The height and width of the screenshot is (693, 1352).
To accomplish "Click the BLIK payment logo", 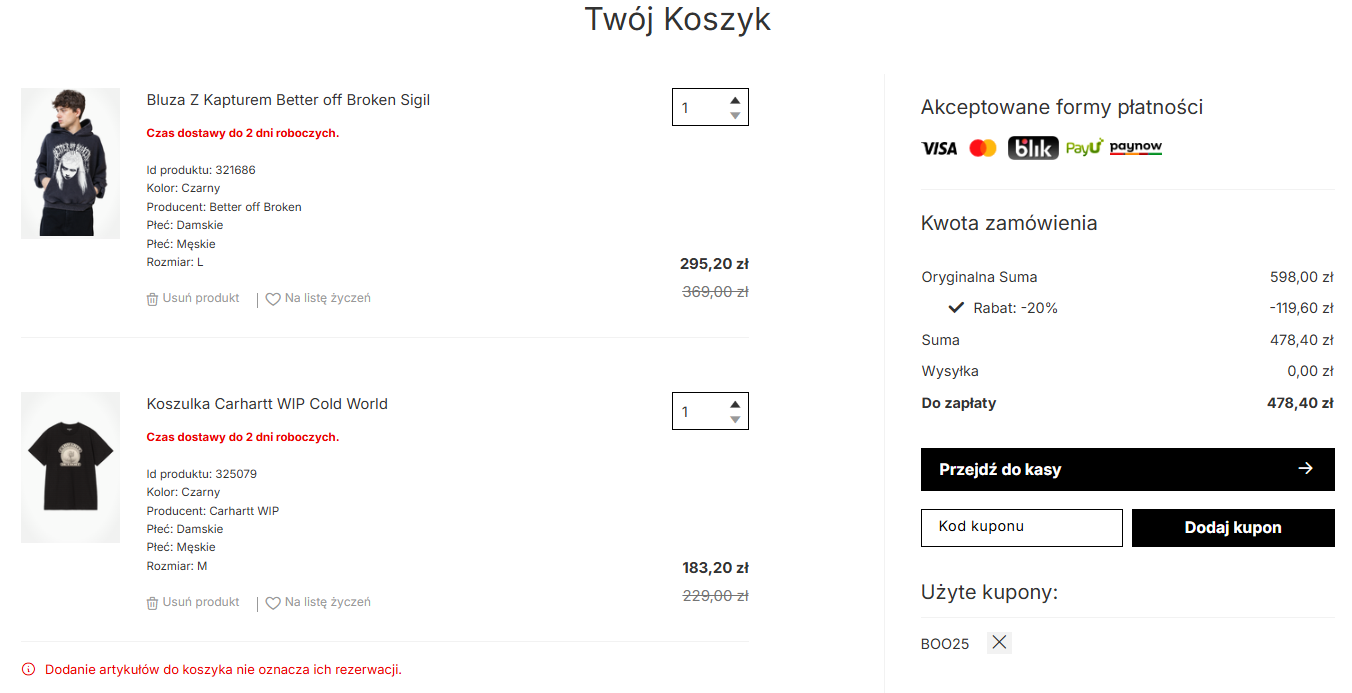I will pos(1032,148).
